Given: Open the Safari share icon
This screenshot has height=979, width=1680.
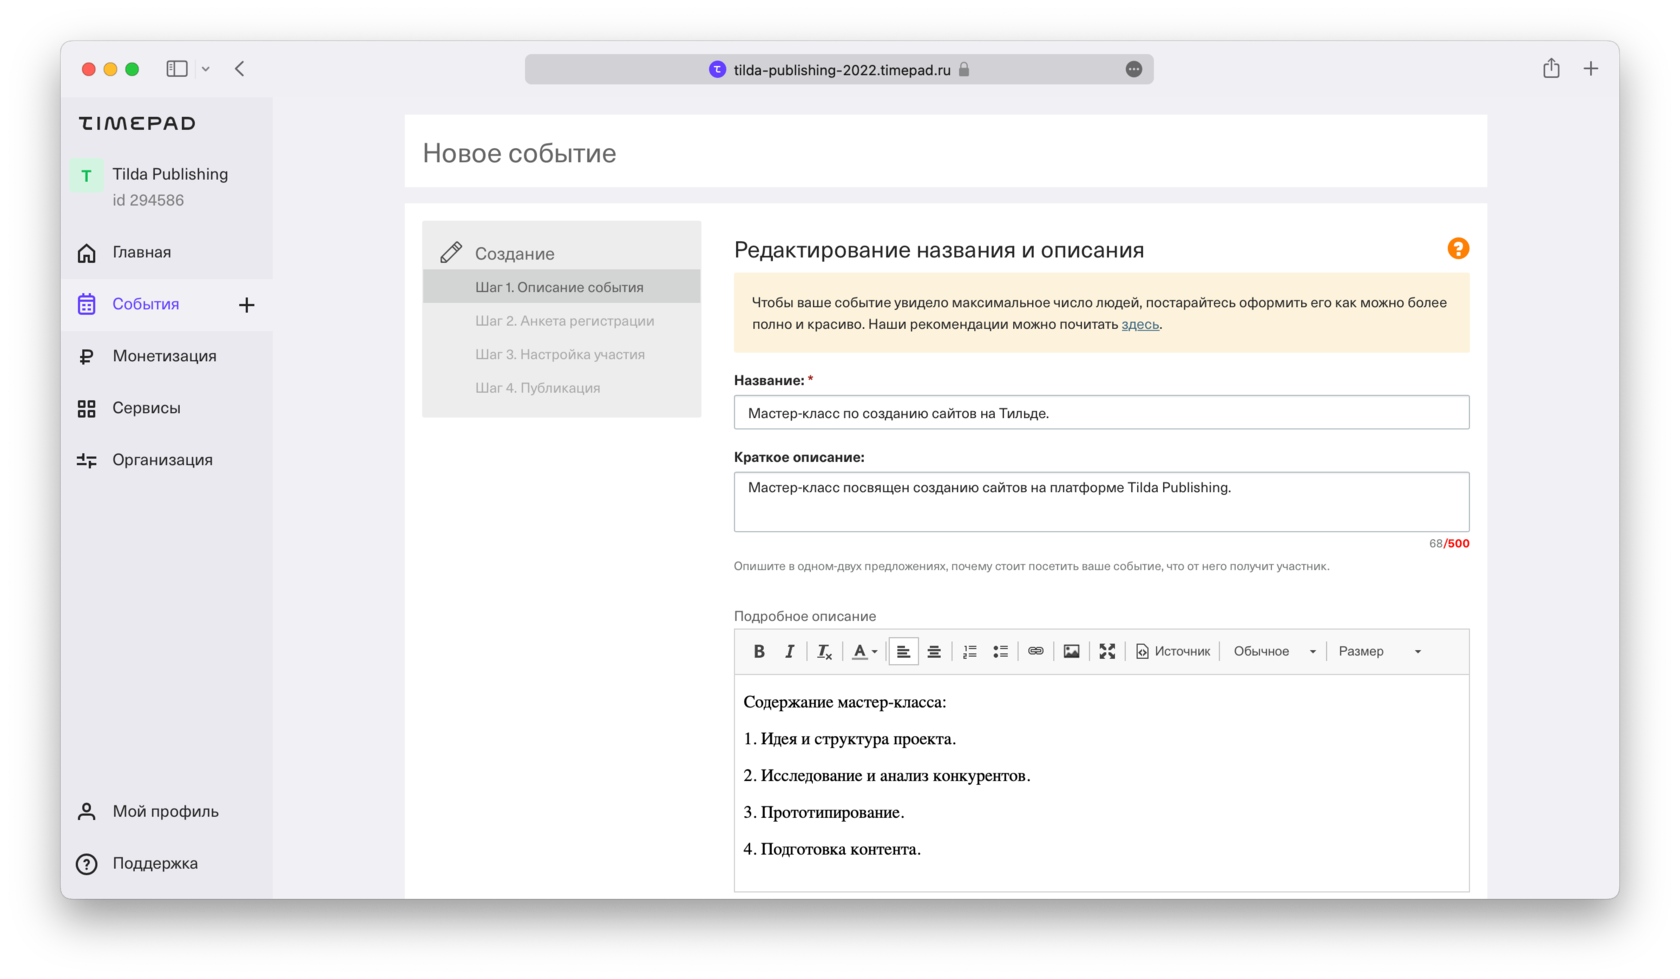Looking at the screenshot, I should (1551, 68).
